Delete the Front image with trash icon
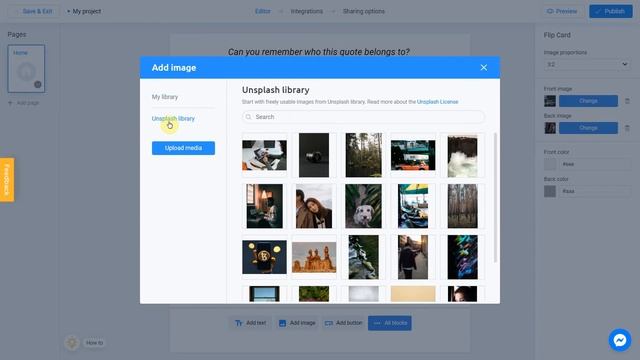The image size is (640, 360). 627,101
